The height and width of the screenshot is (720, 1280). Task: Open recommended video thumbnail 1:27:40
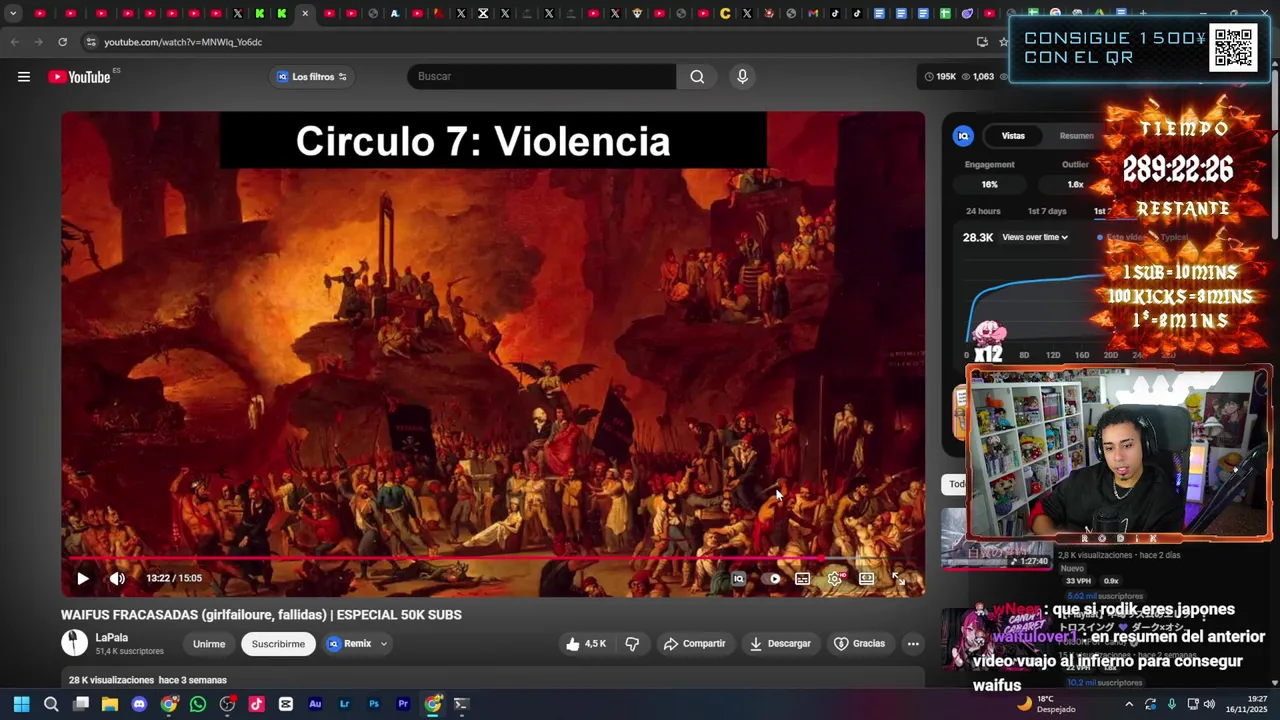997,538
